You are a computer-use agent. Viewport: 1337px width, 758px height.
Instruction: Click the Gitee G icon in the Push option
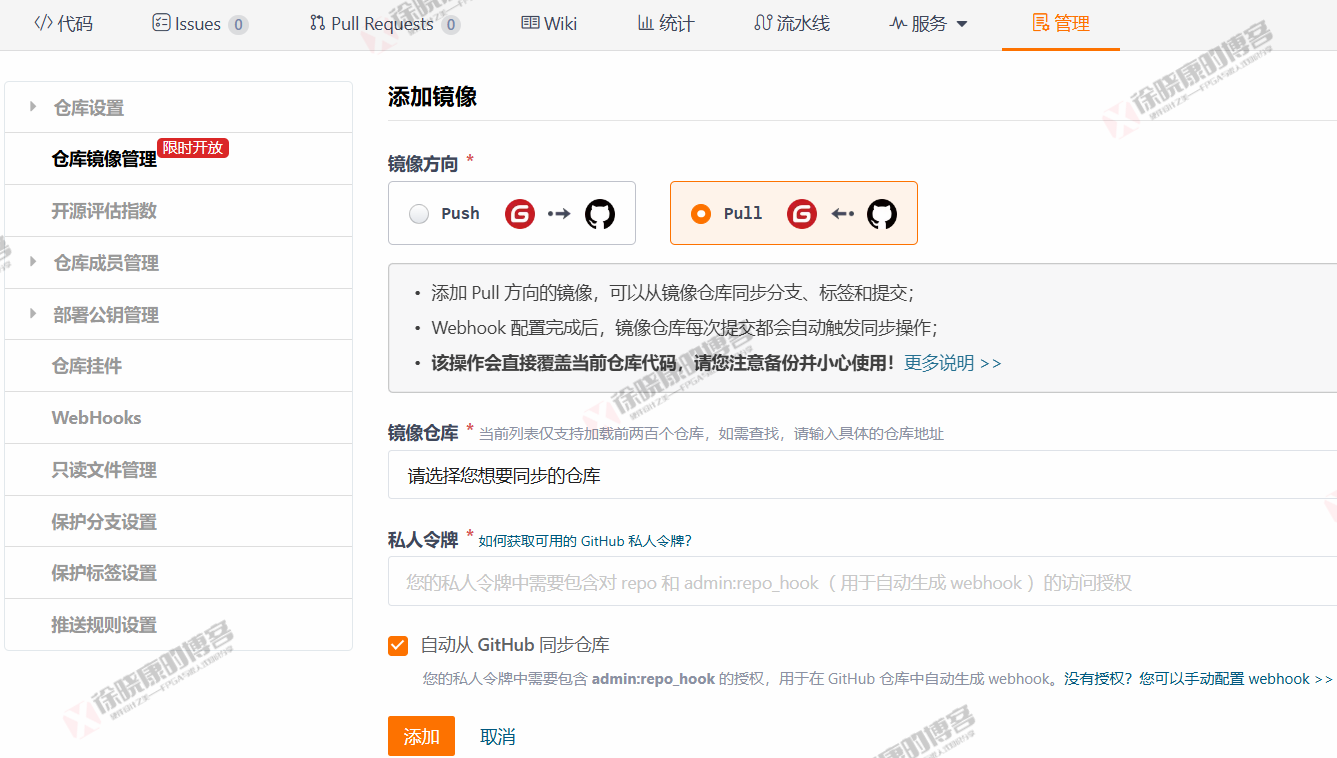(x=519, y=213)
